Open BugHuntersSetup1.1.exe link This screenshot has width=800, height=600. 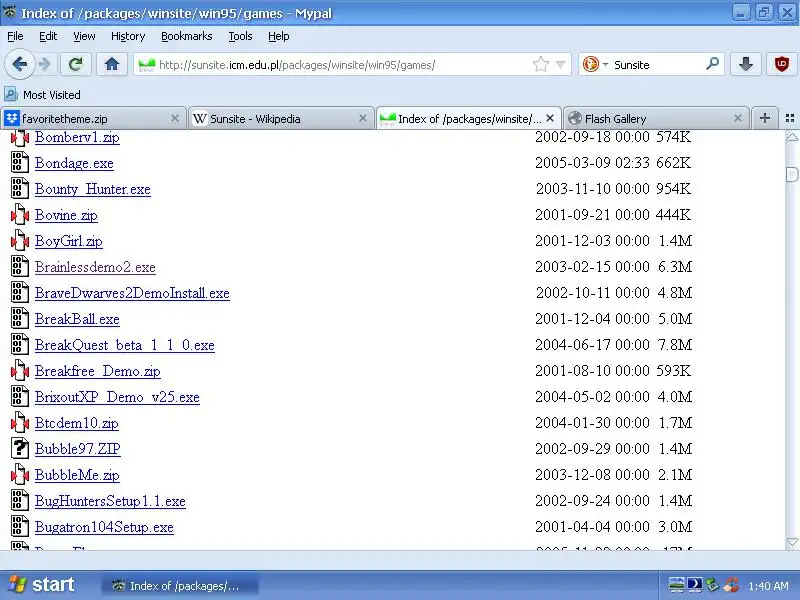click(110, 502)
